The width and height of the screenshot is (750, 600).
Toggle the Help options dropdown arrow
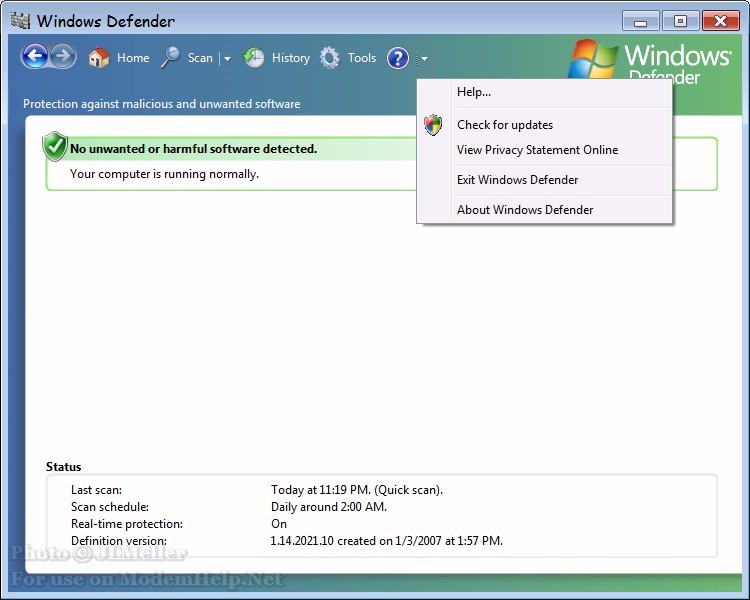pos(424,58)
